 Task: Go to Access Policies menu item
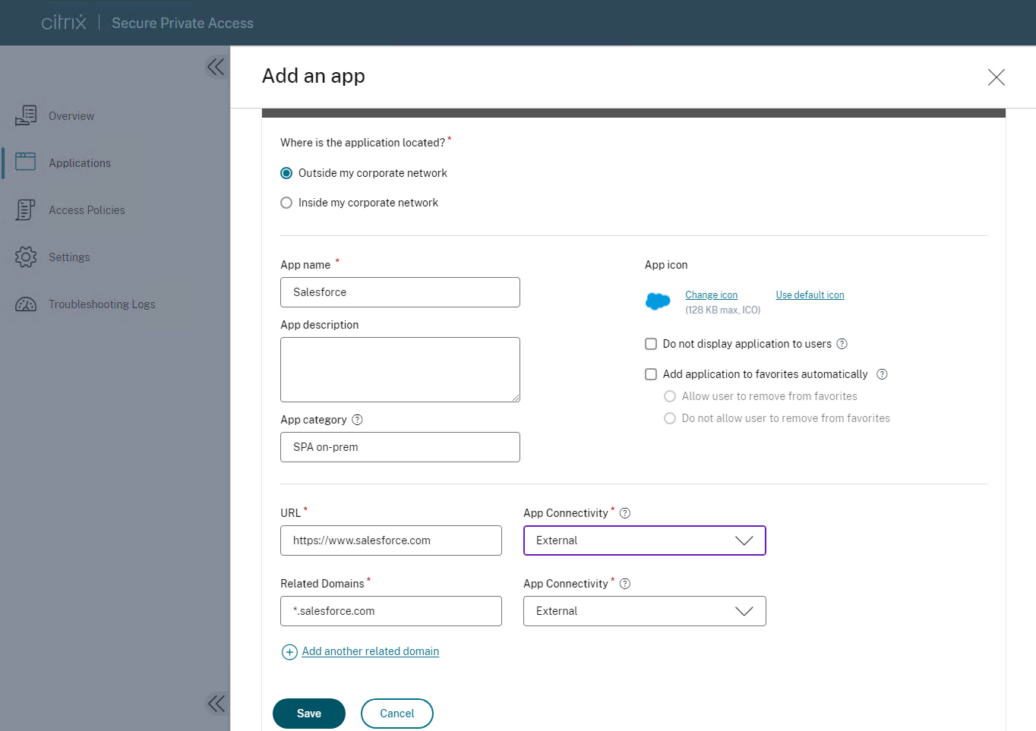[87, 210]
